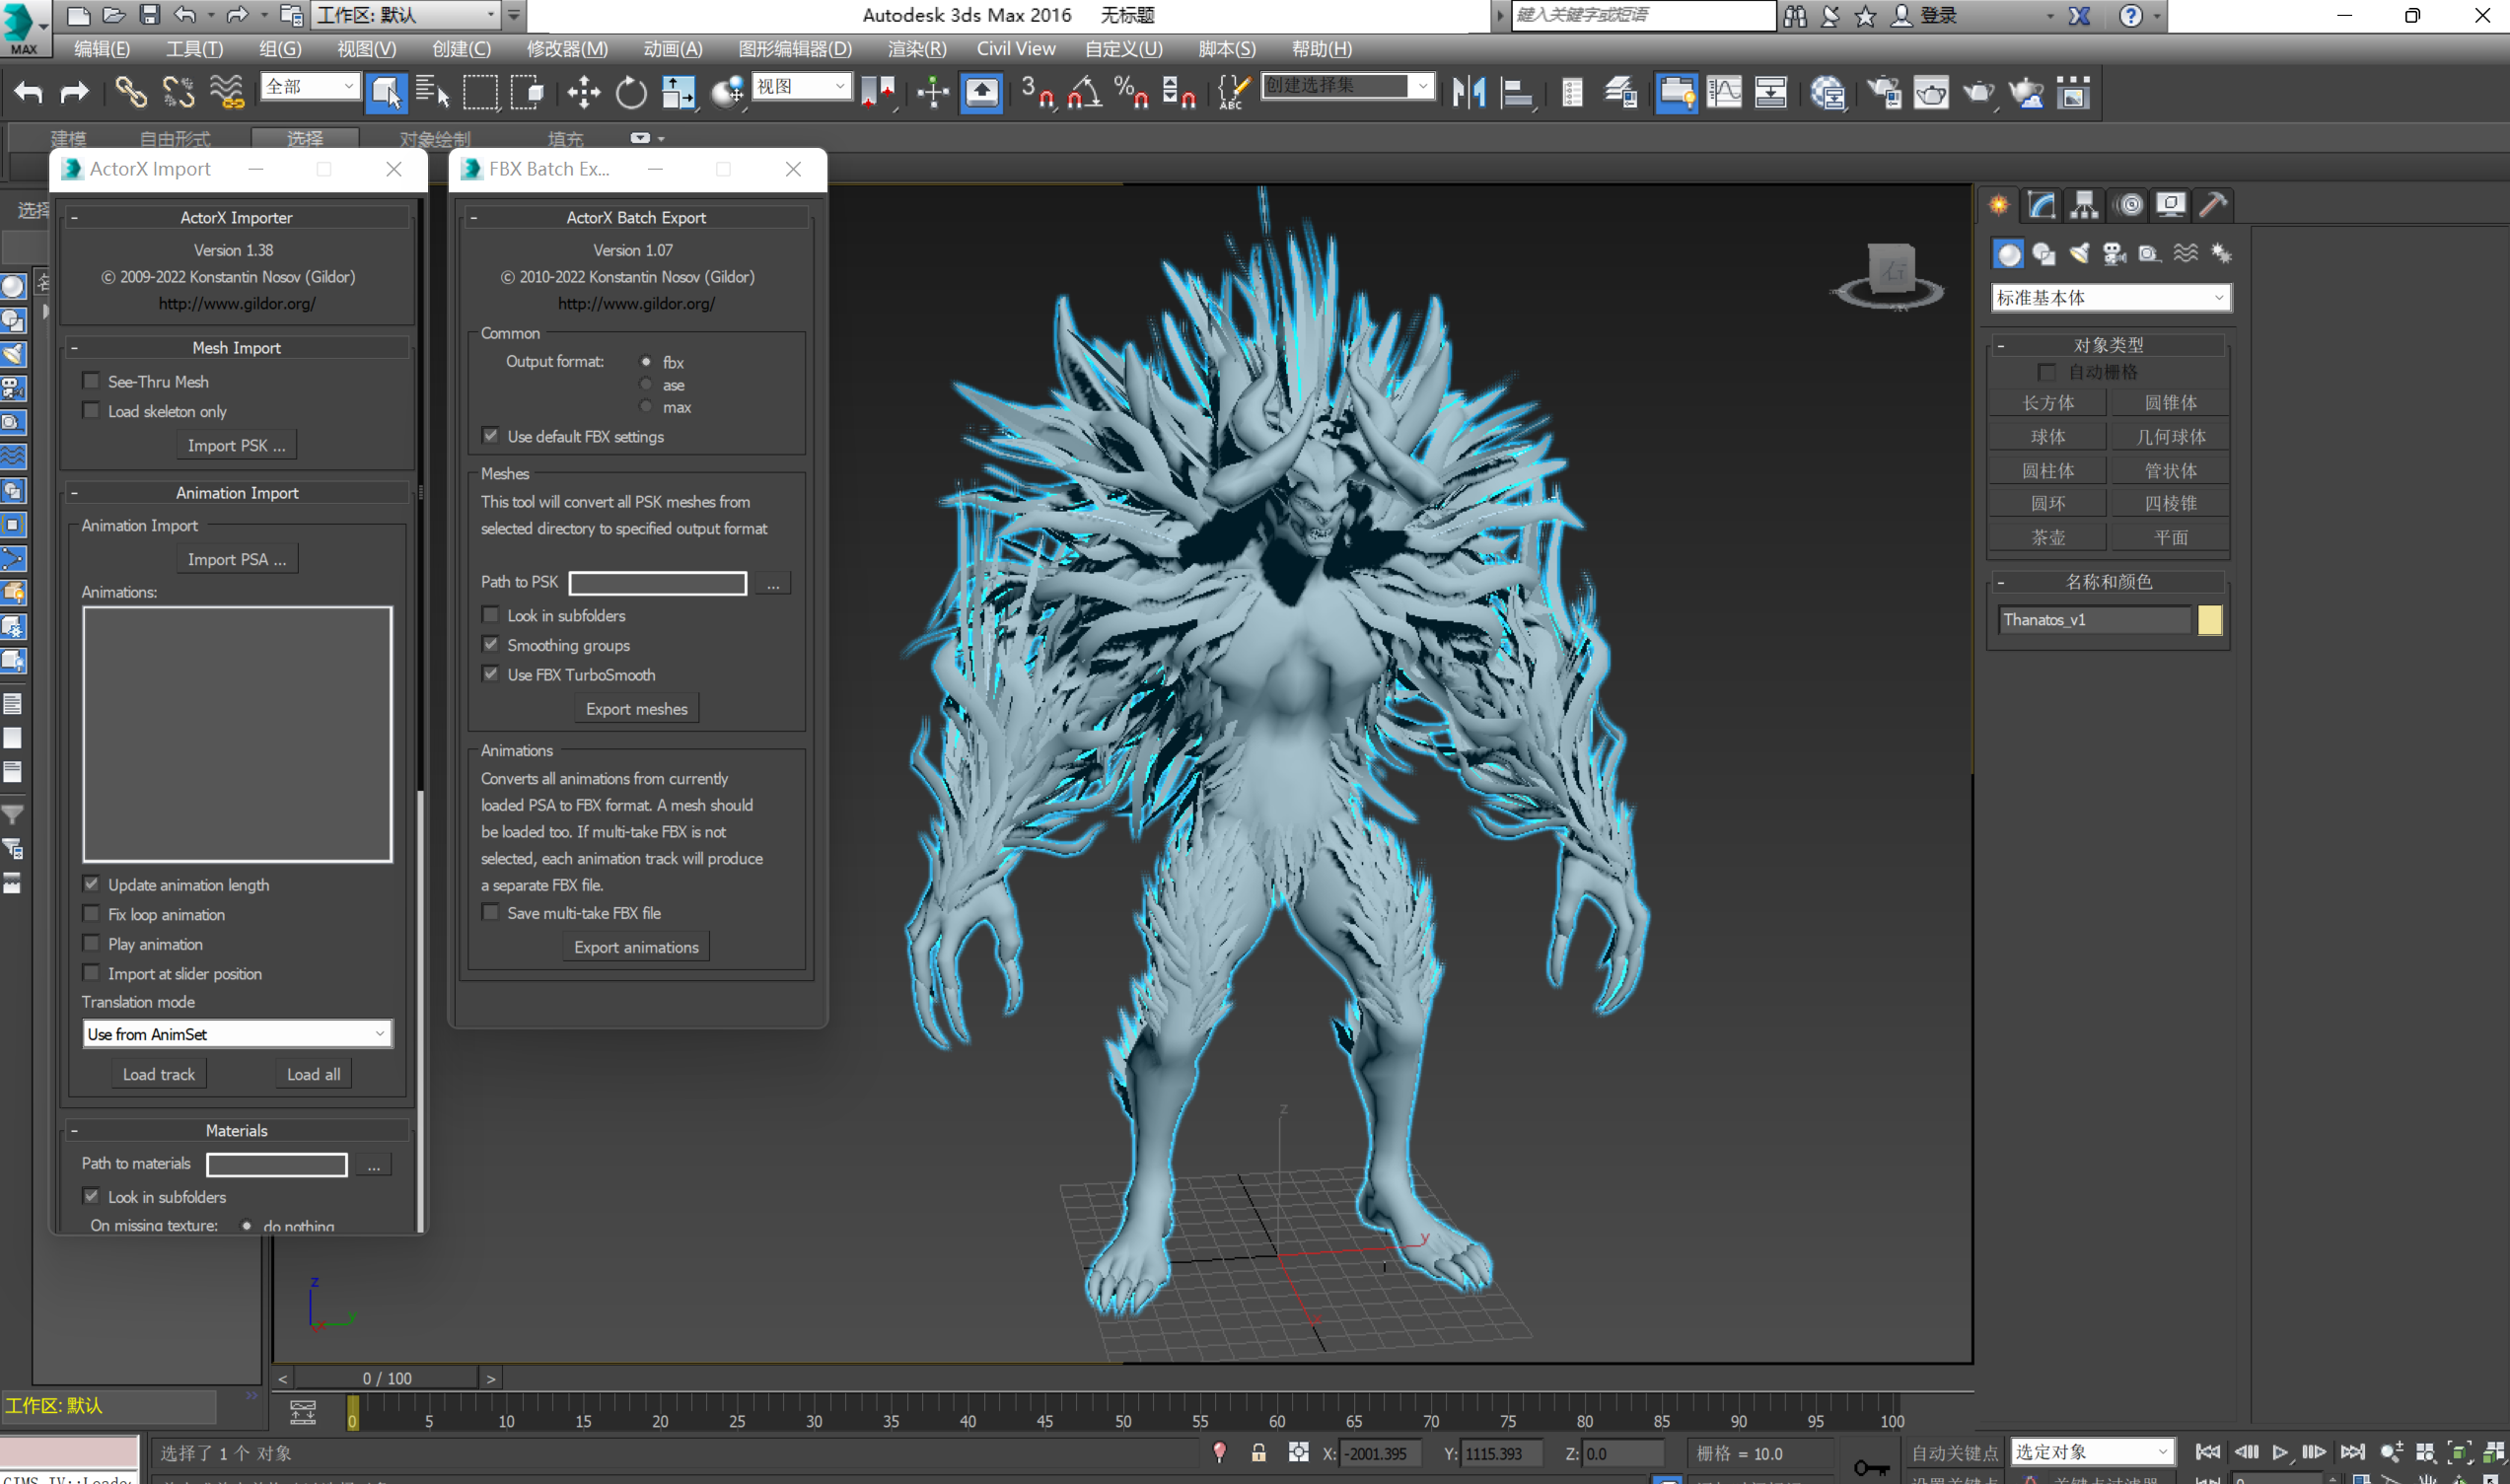Toggle selection lock icon in status bar
Viewport: 2510px width, 1484px height.
[x=1259, y=1453]
